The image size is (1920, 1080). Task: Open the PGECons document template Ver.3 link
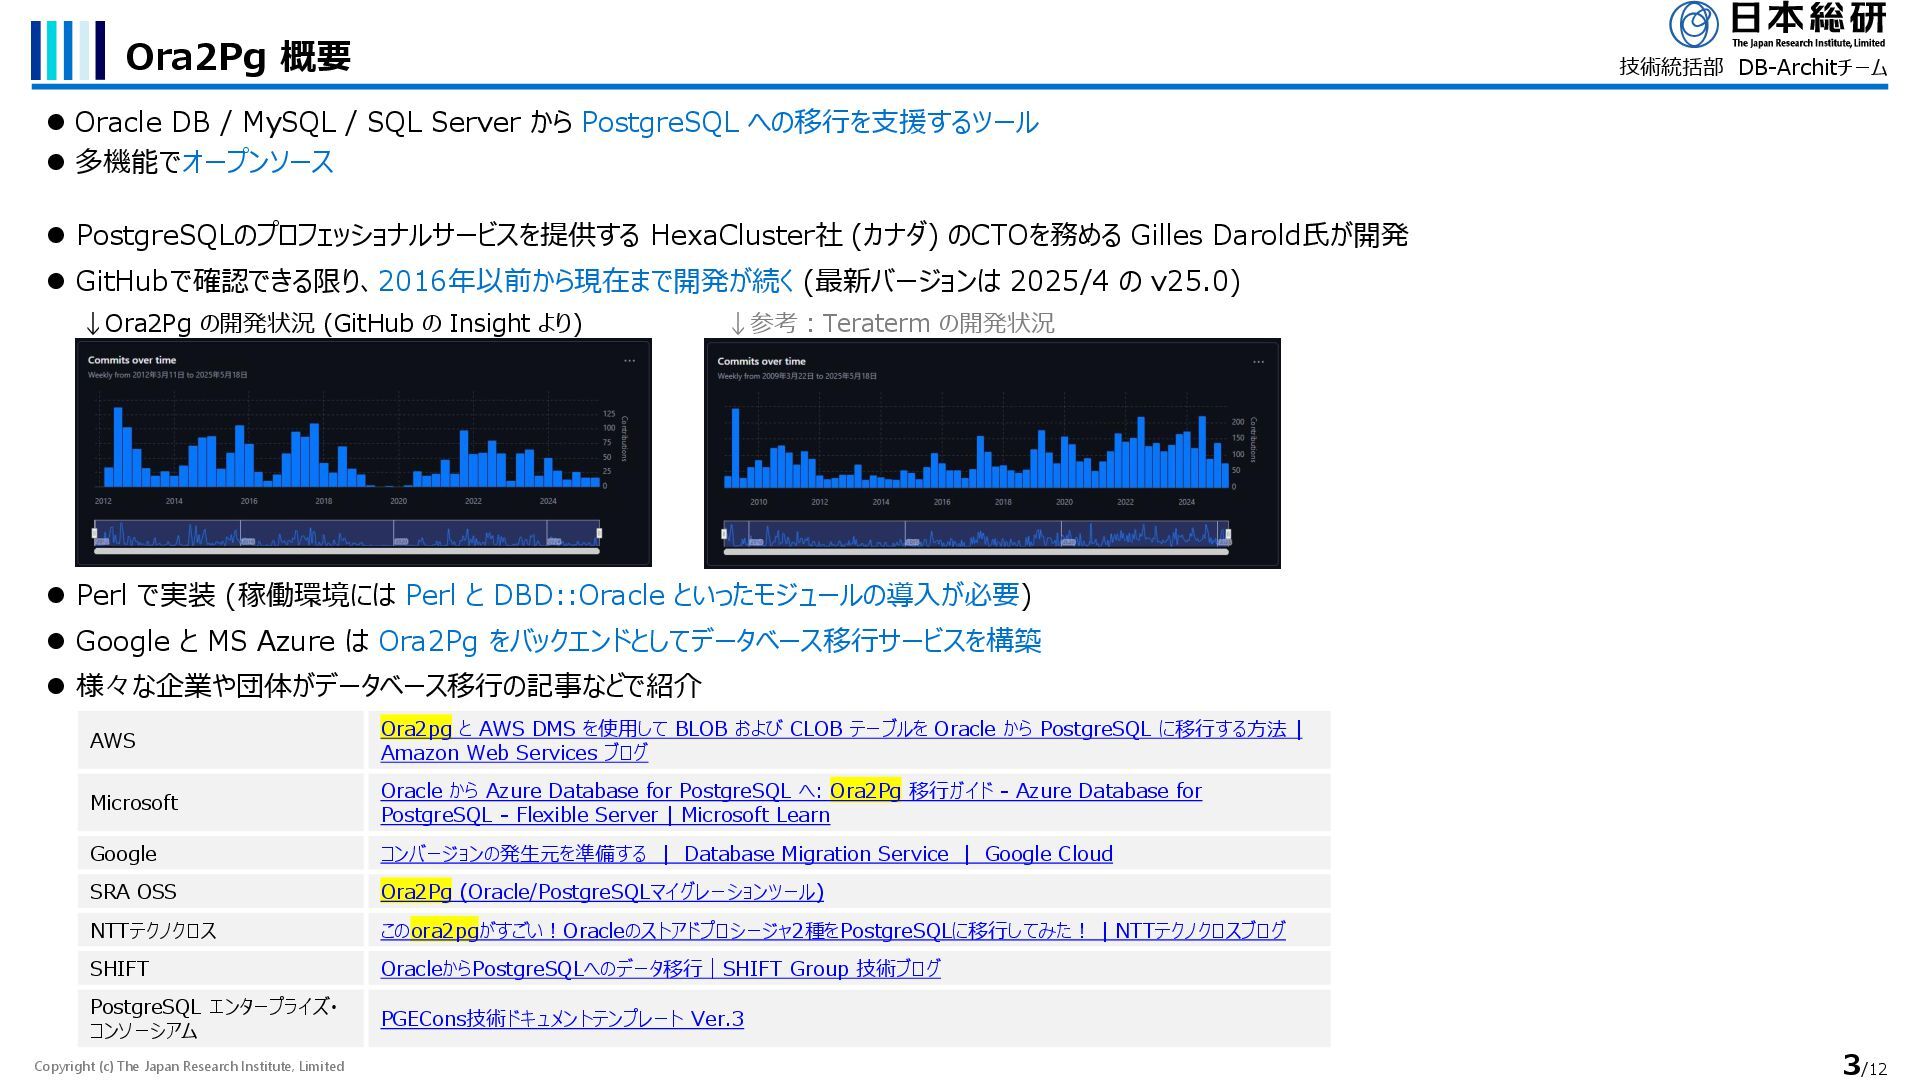click(562, 1019)
